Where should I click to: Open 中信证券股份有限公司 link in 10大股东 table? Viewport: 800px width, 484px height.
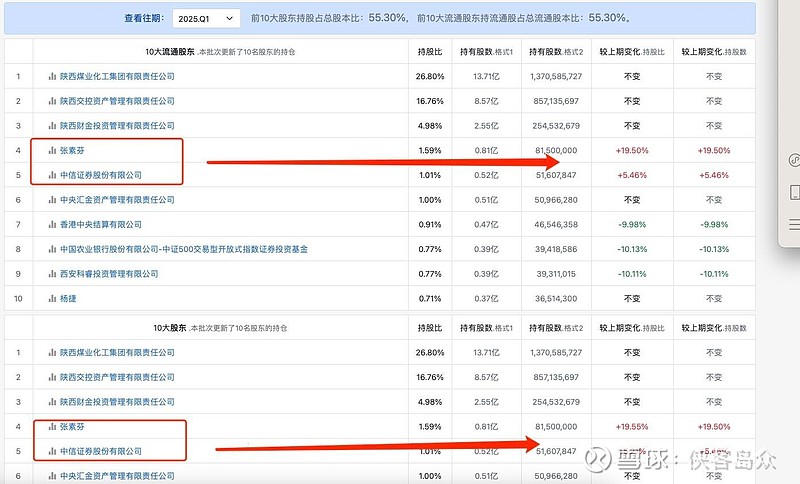coord(101,451)
